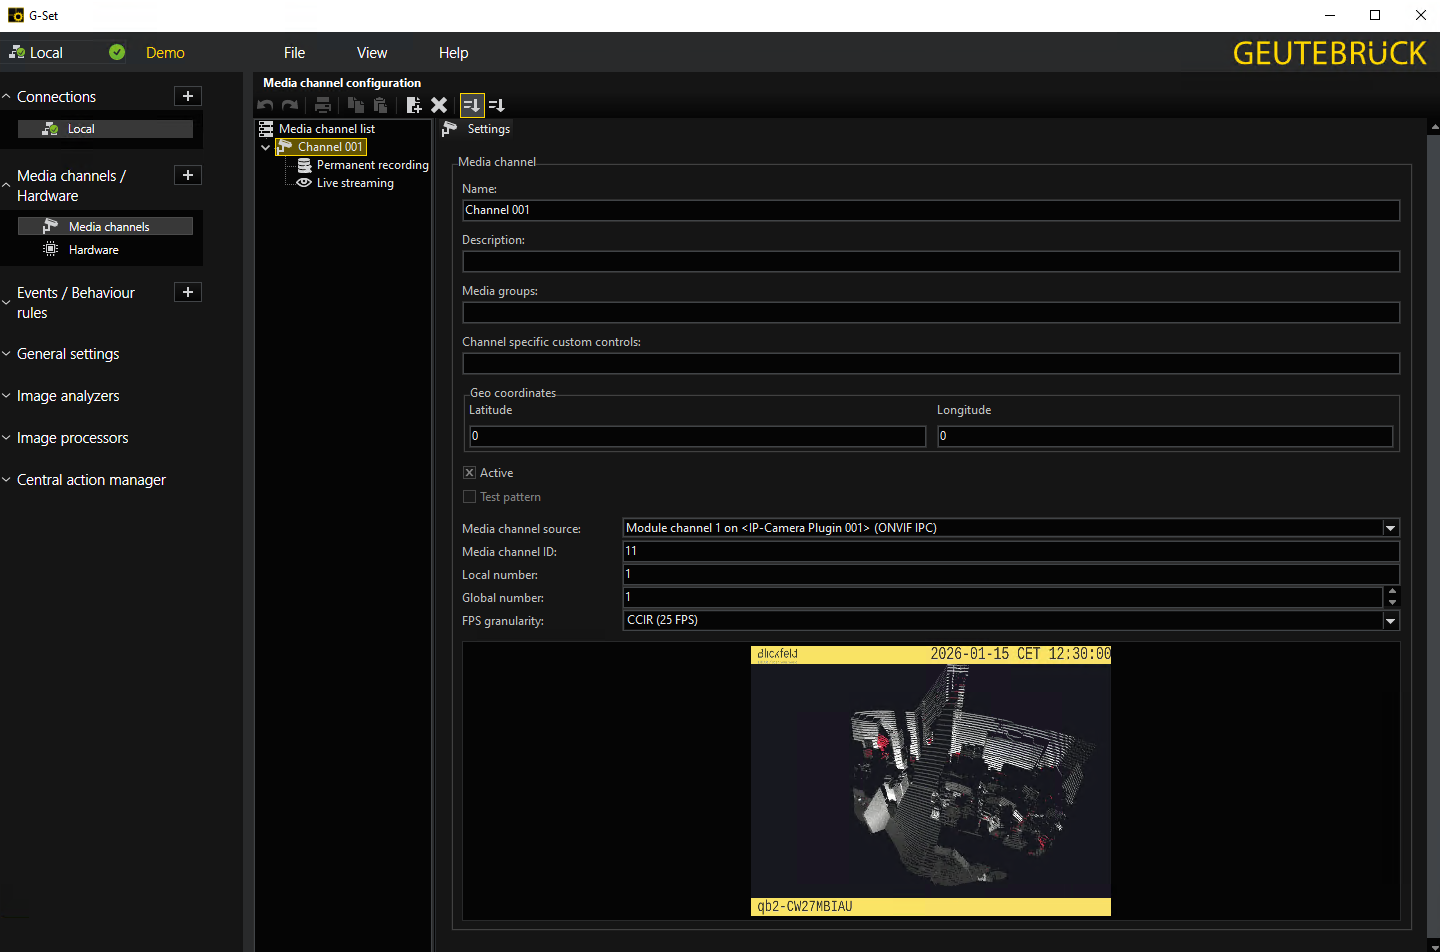Screen dimensions: 1440x952
Task: Open the FPS granularity dropdown
Action: tap(1390, 621)
